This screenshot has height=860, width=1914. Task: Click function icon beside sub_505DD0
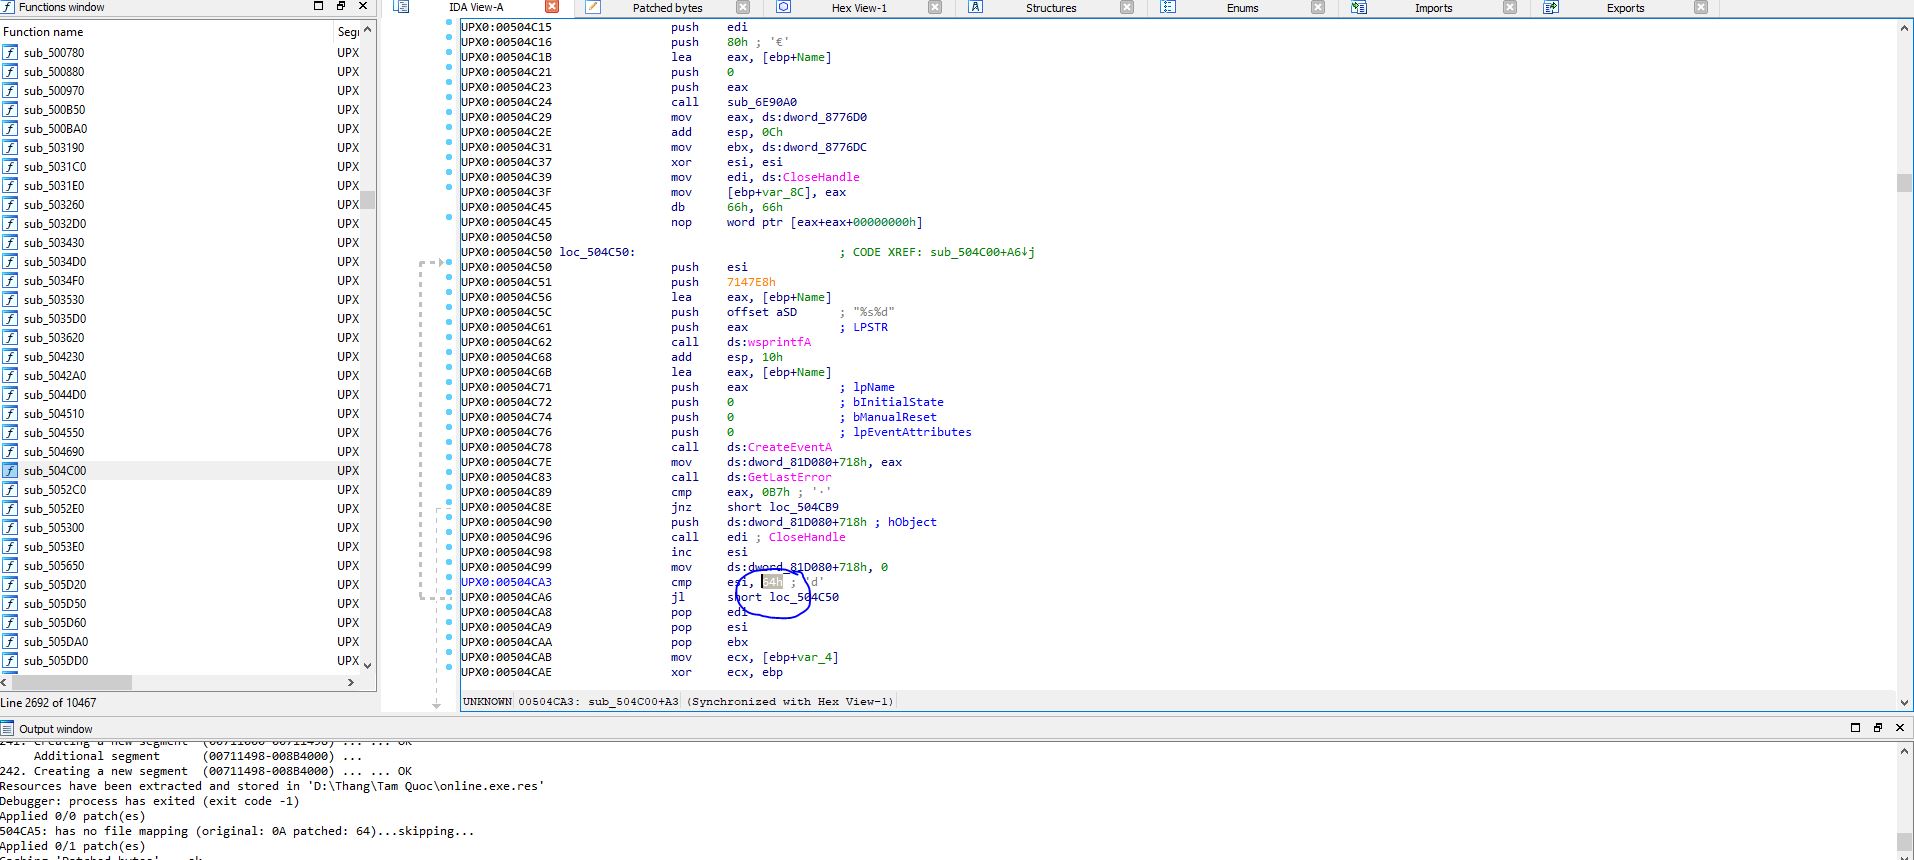click(x=10, y=660)
